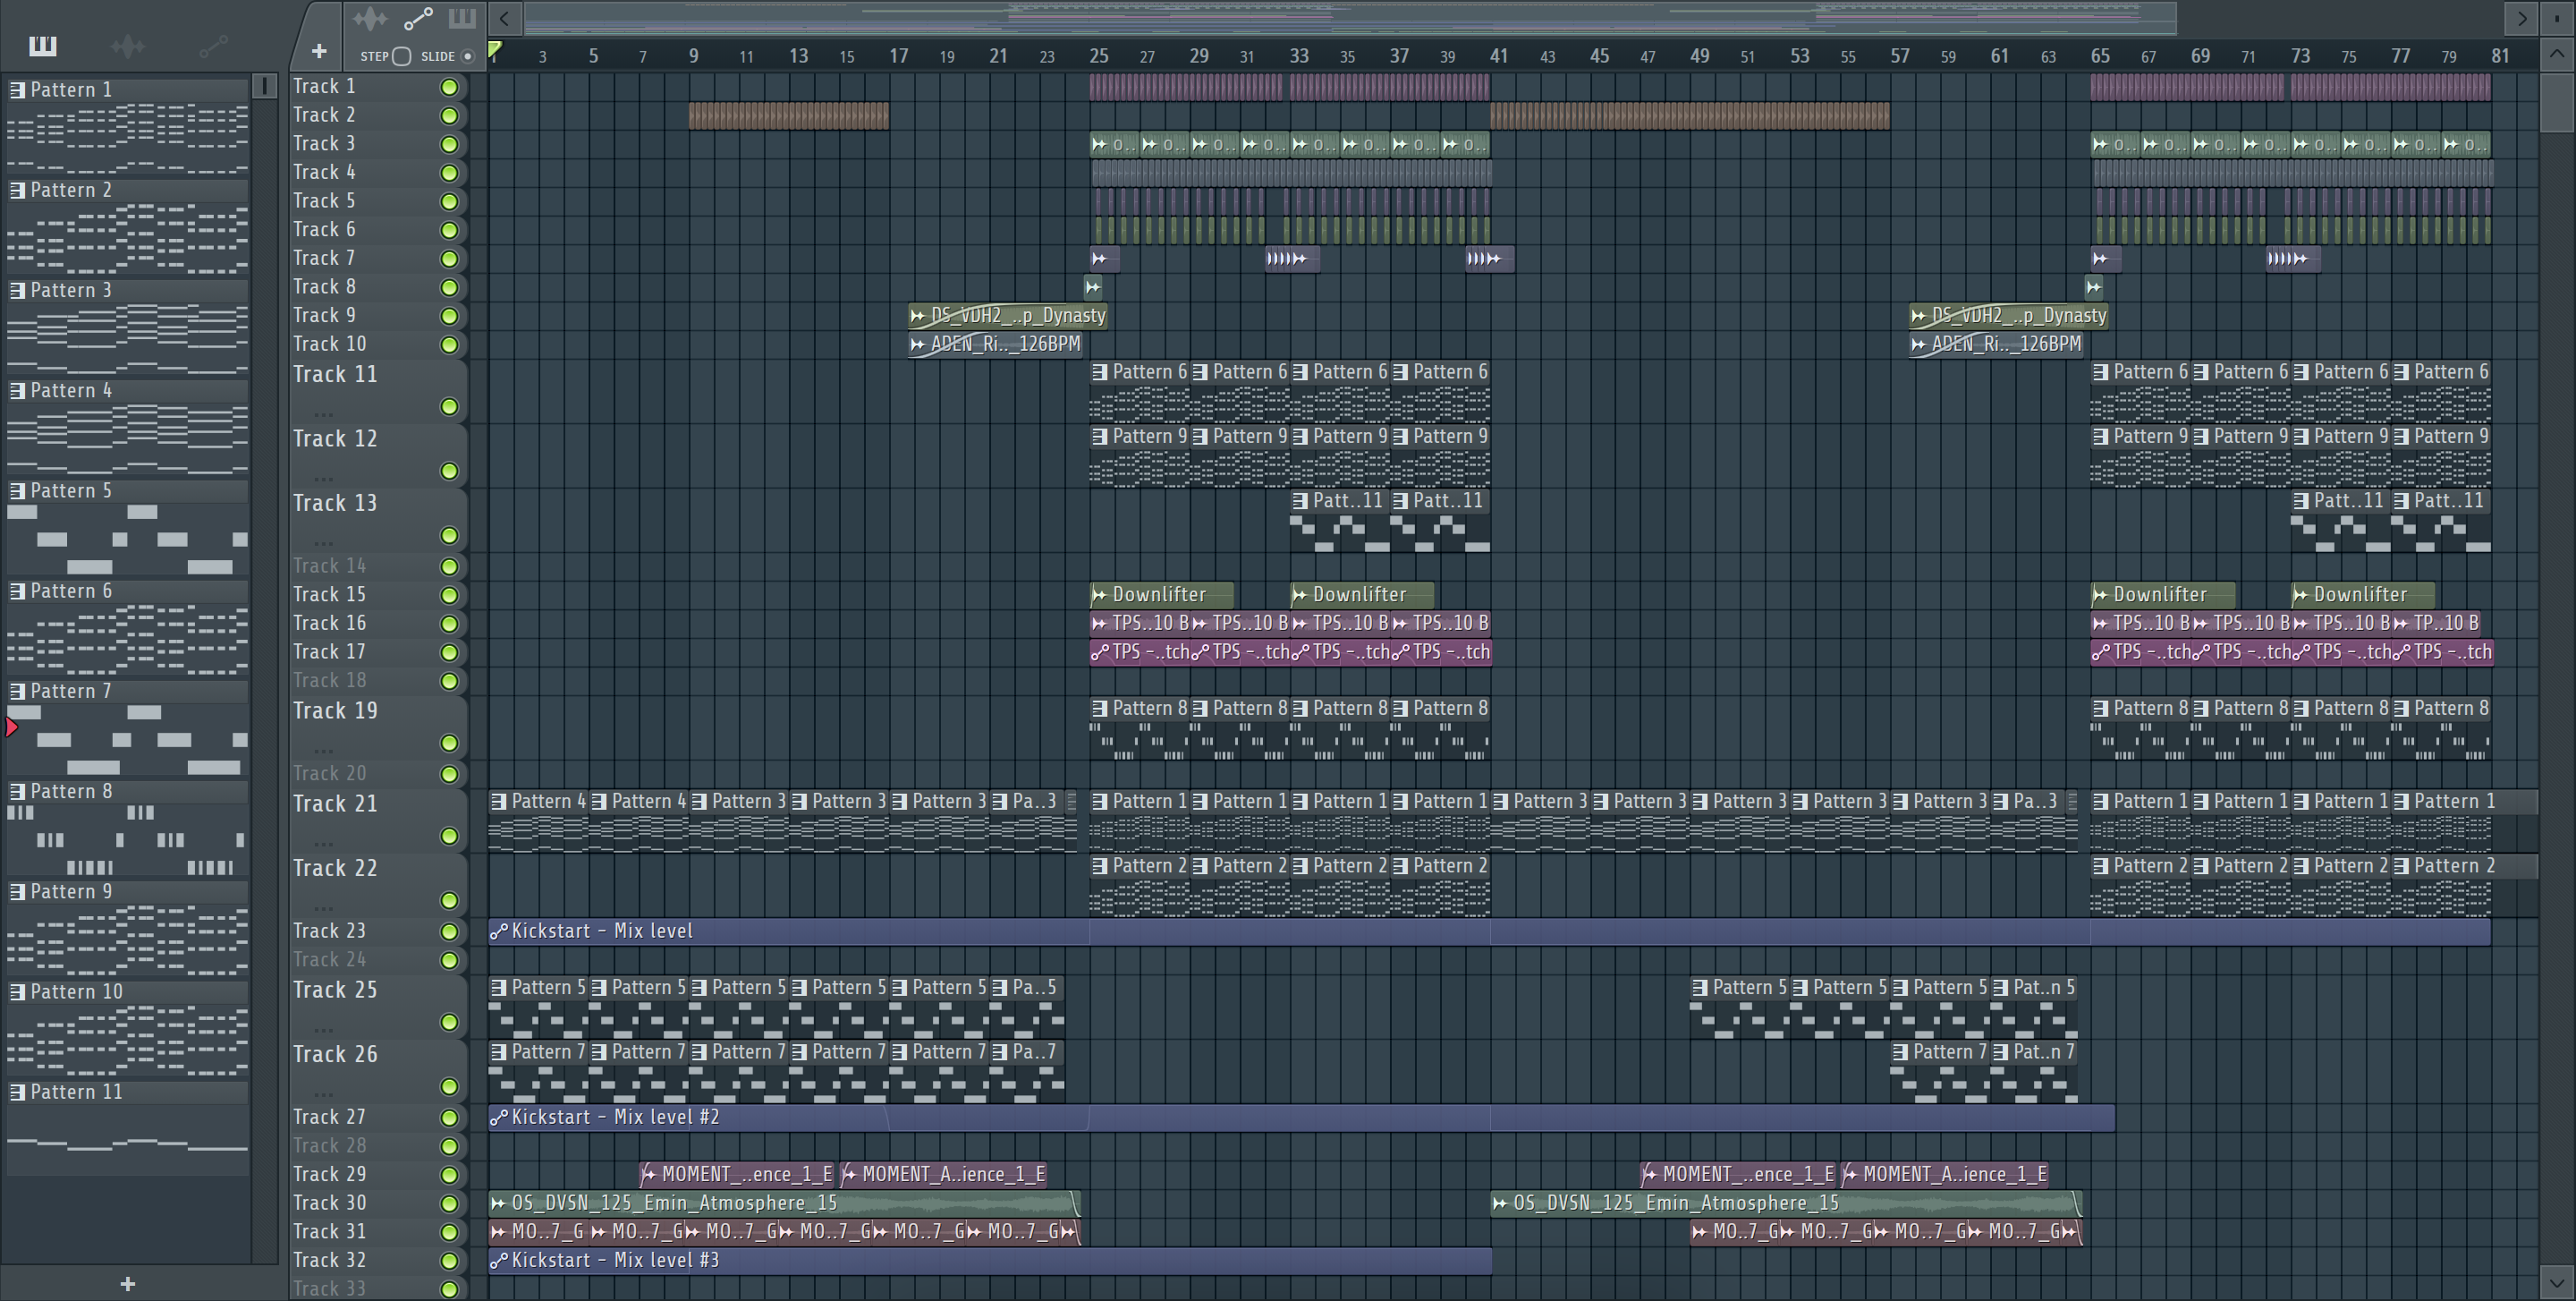Viewport: 2576px width, 1301px height.
Task: Toggle the SLIDE radio option
Action: pyautogui.click(x=467, y=56)
